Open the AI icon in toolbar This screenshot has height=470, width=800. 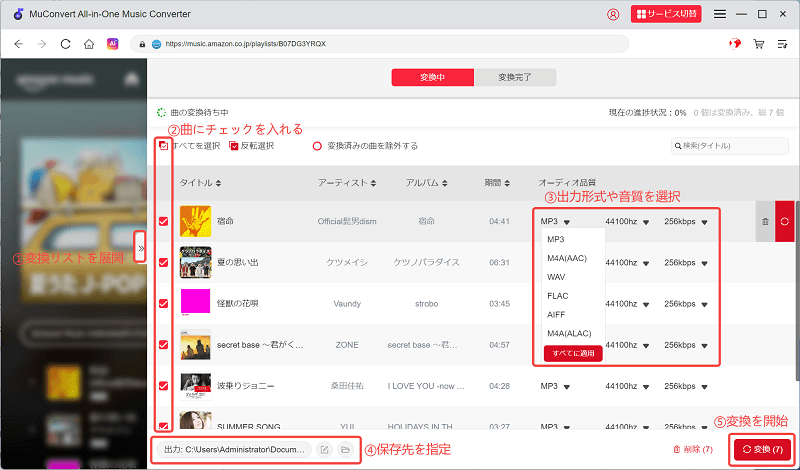tap(112, 44)
